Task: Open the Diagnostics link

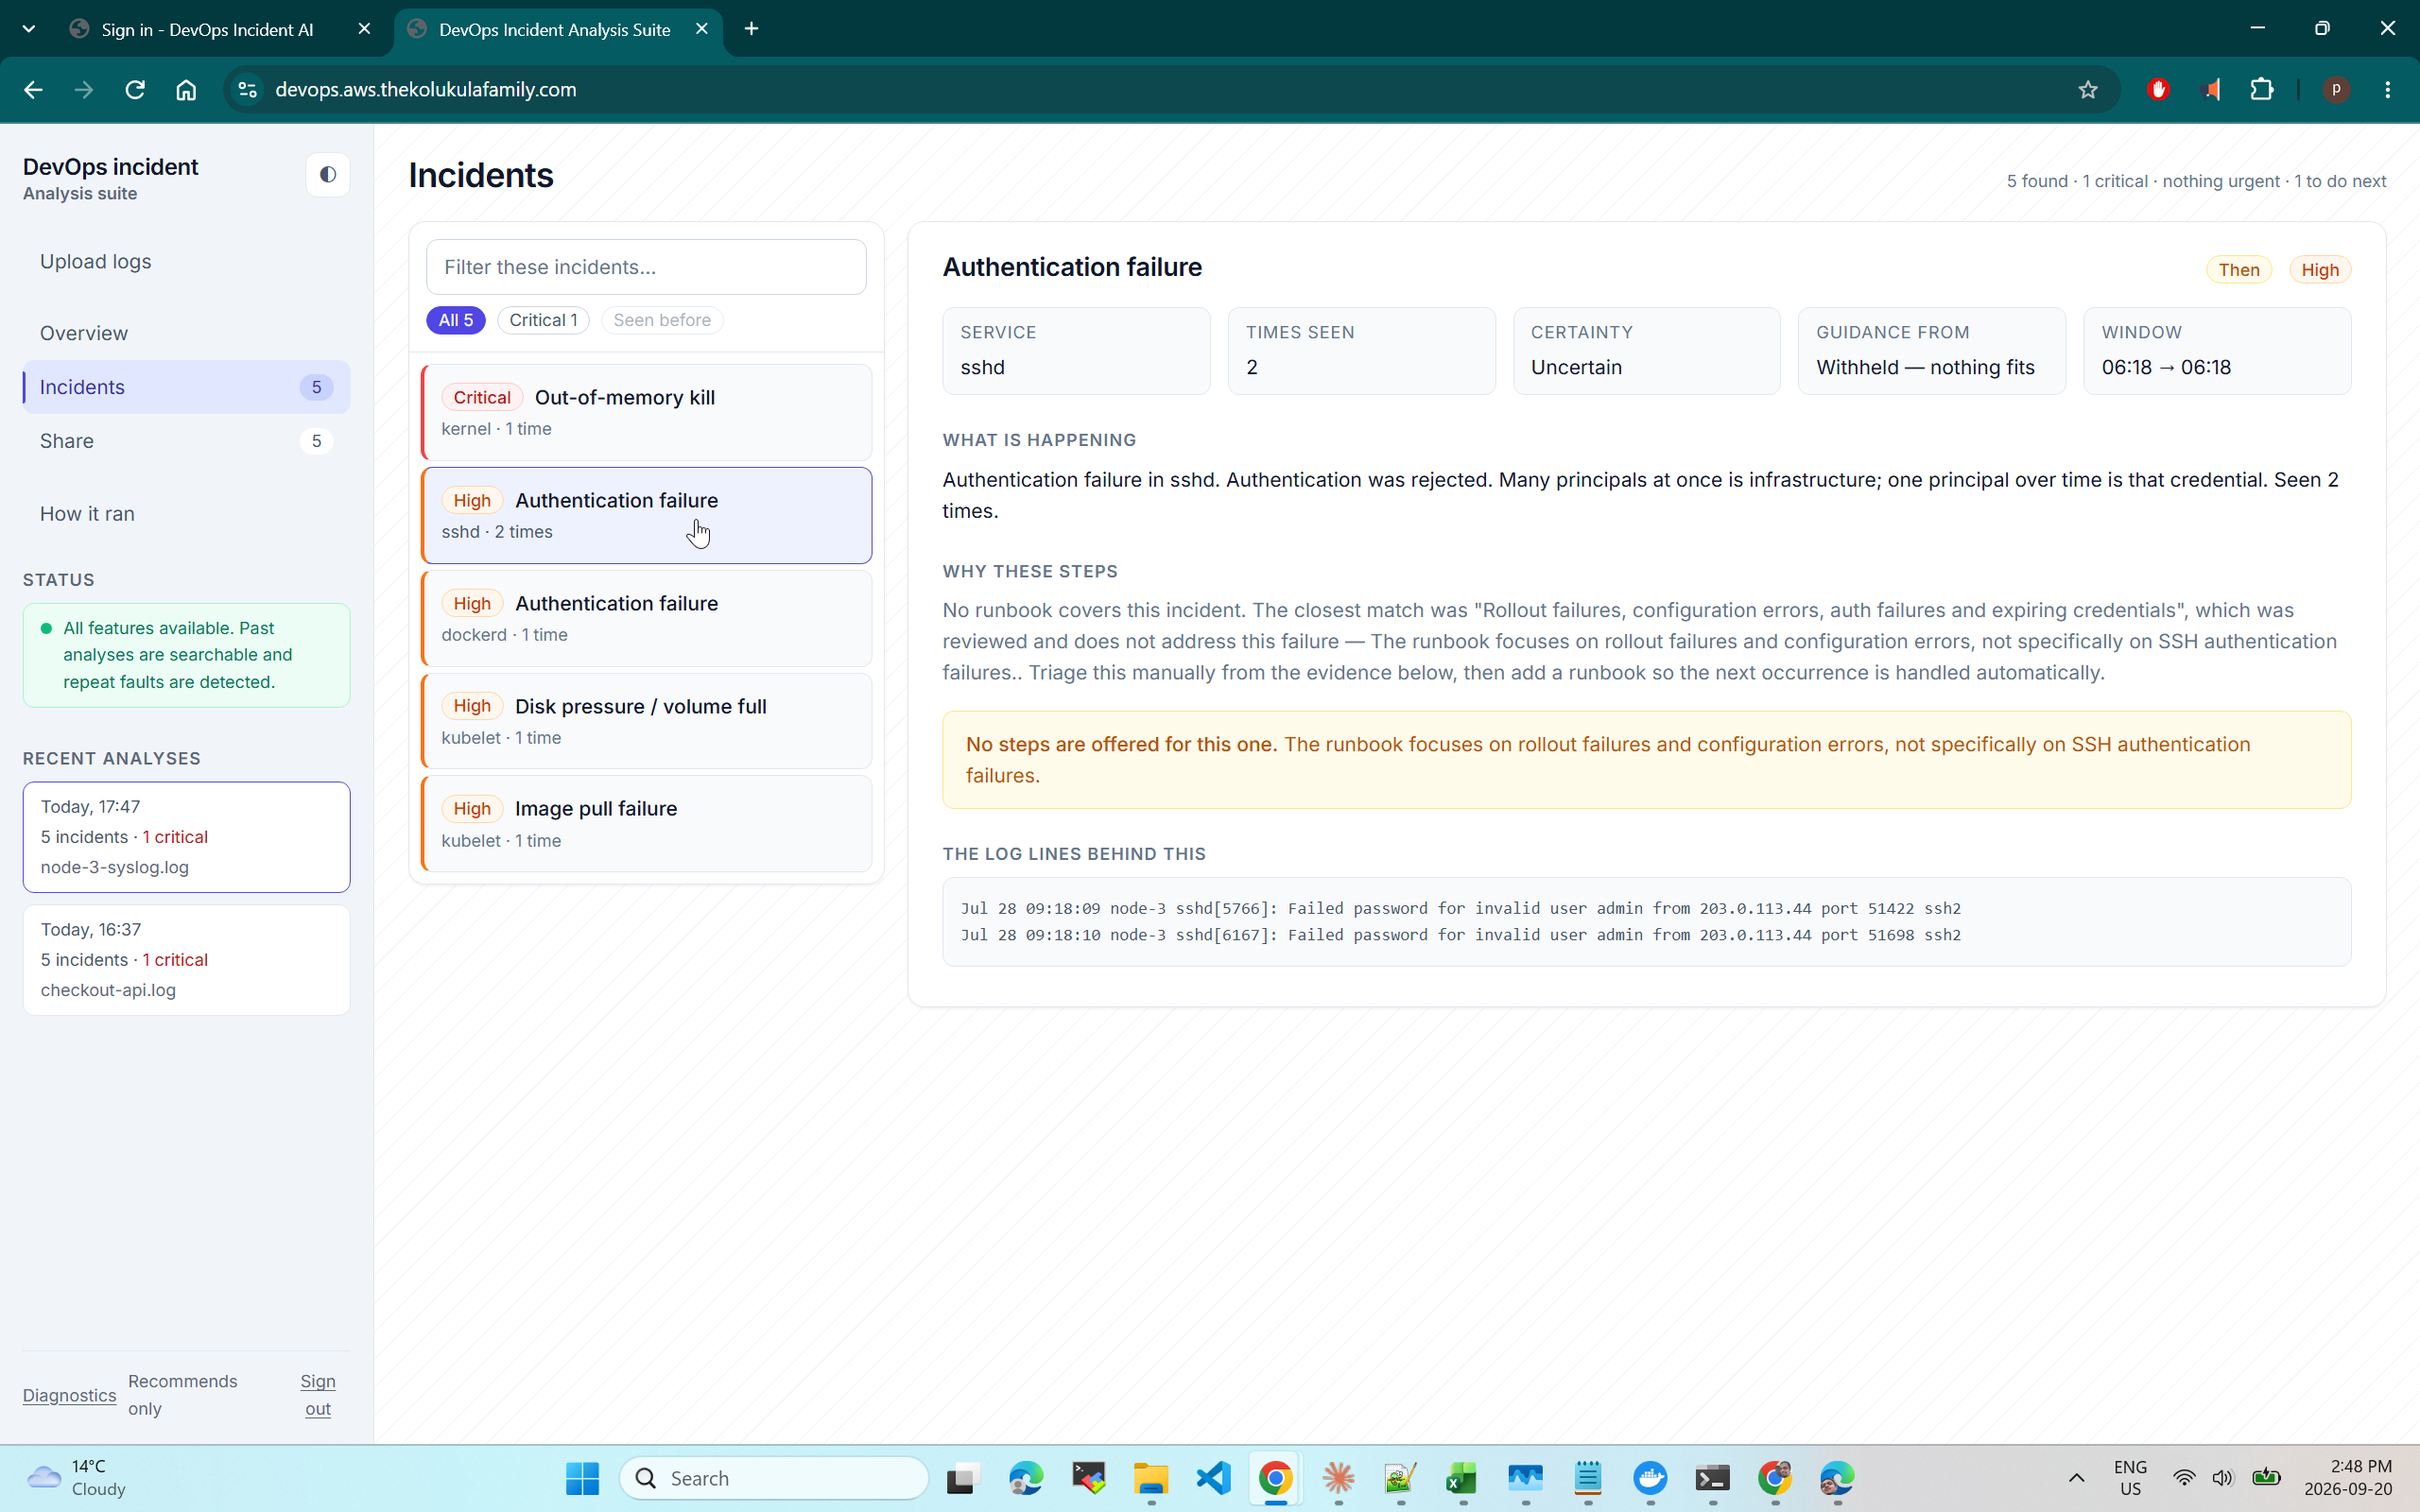Action: [69, 1395]
